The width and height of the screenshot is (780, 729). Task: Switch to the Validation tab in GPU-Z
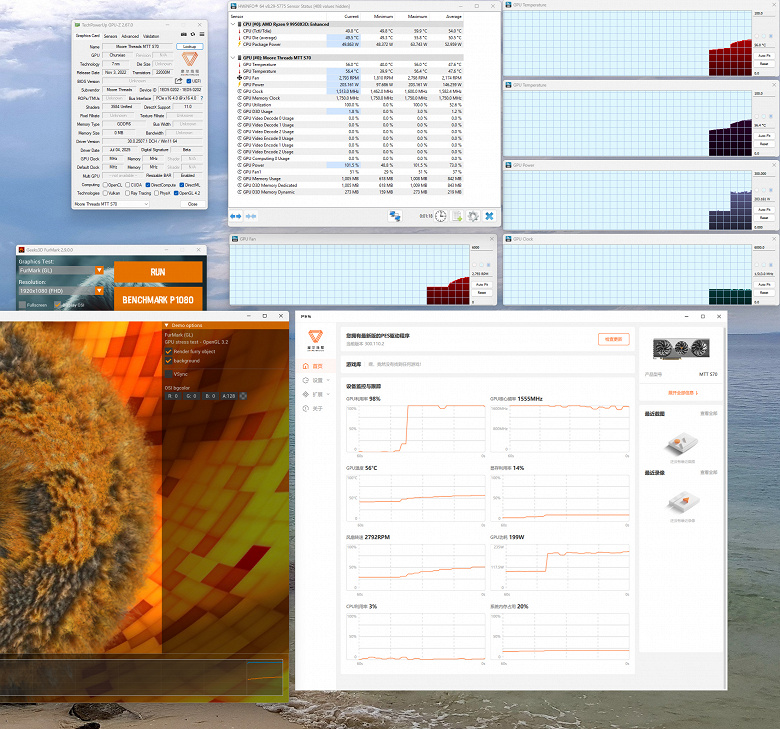(x=151, y=36)
